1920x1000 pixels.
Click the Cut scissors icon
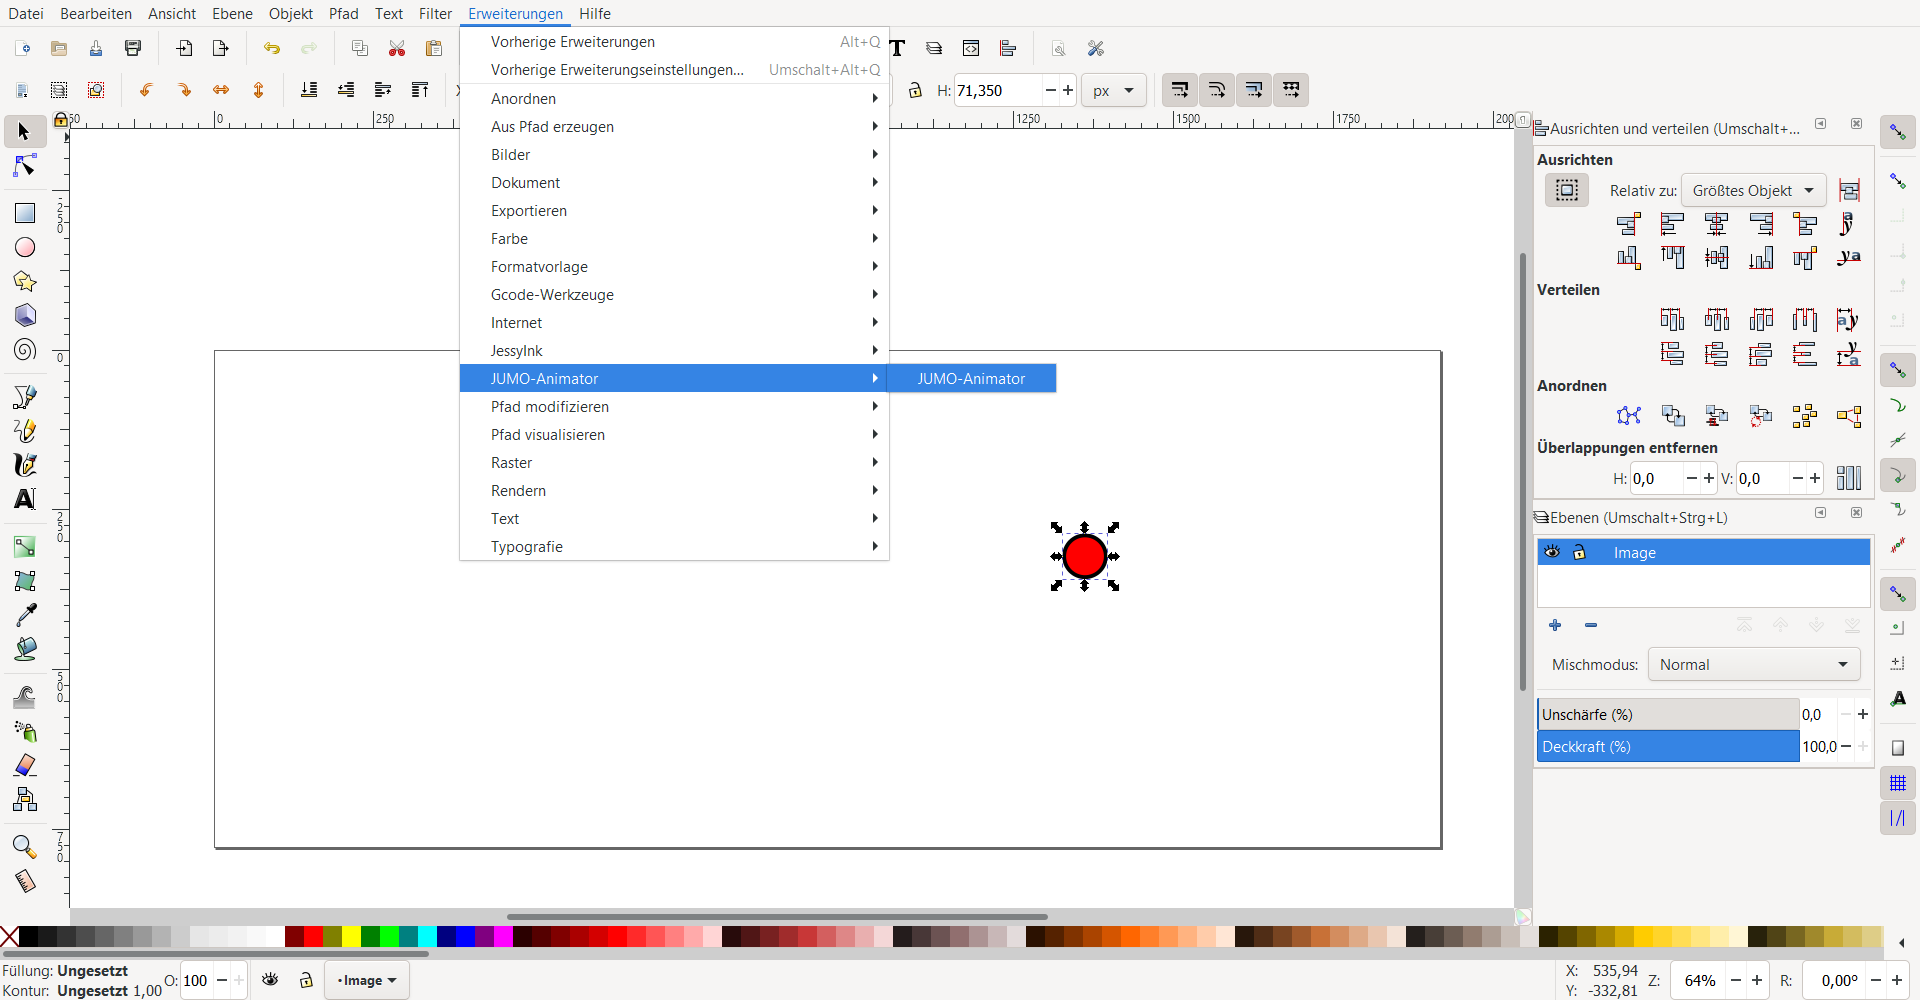coord(397,49)
